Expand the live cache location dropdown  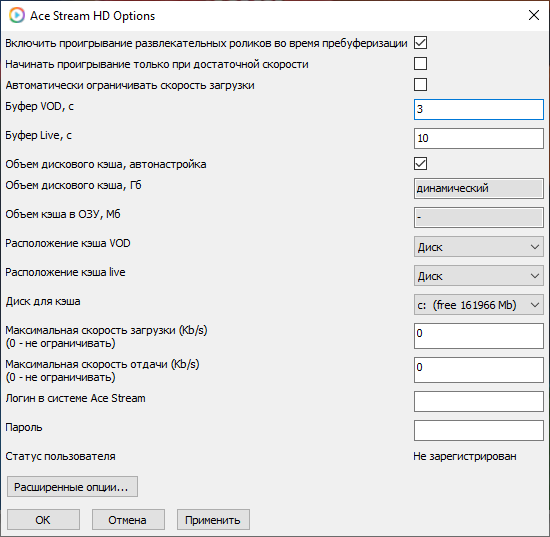[478, 276]
